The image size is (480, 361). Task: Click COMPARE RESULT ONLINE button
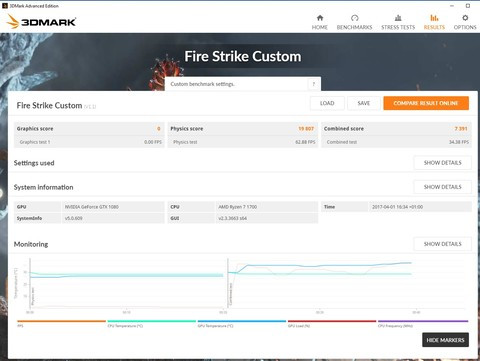[x=426, y=103]
